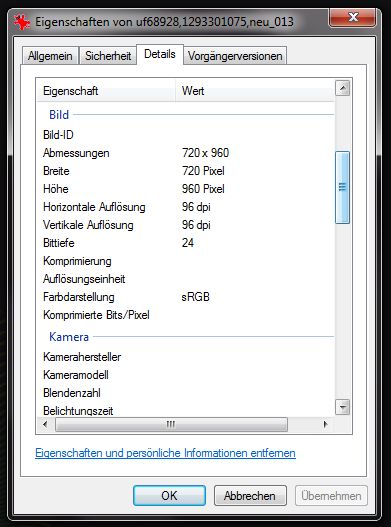
Task: Click the vertical scrollbar down arrow
Action: click(343, 407)
